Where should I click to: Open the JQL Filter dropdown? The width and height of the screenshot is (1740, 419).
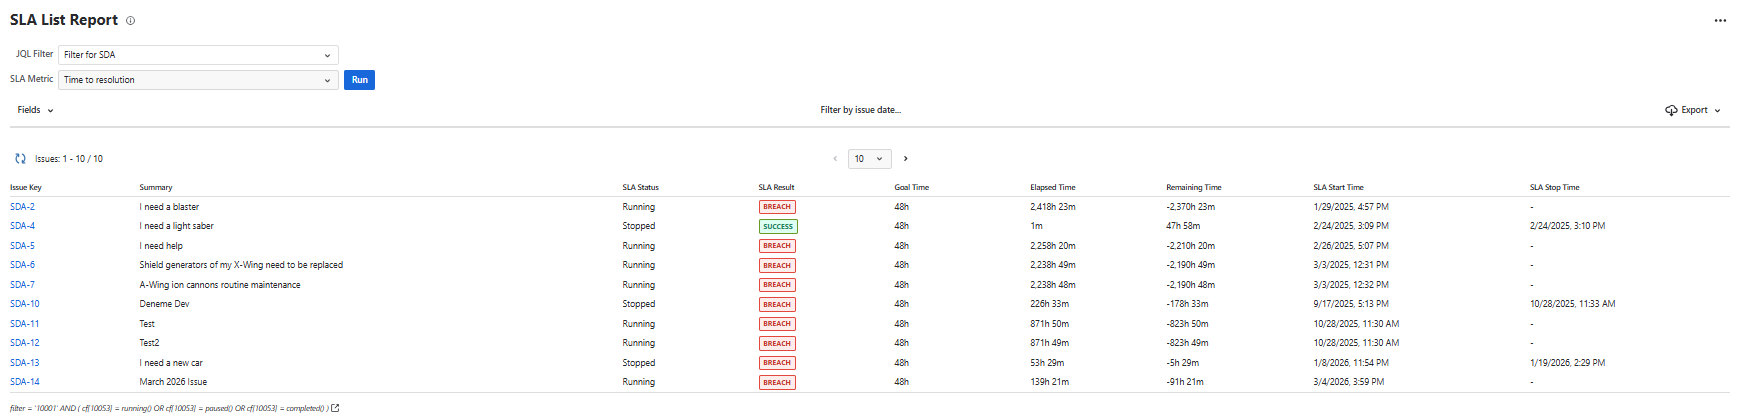pos(198,55)
